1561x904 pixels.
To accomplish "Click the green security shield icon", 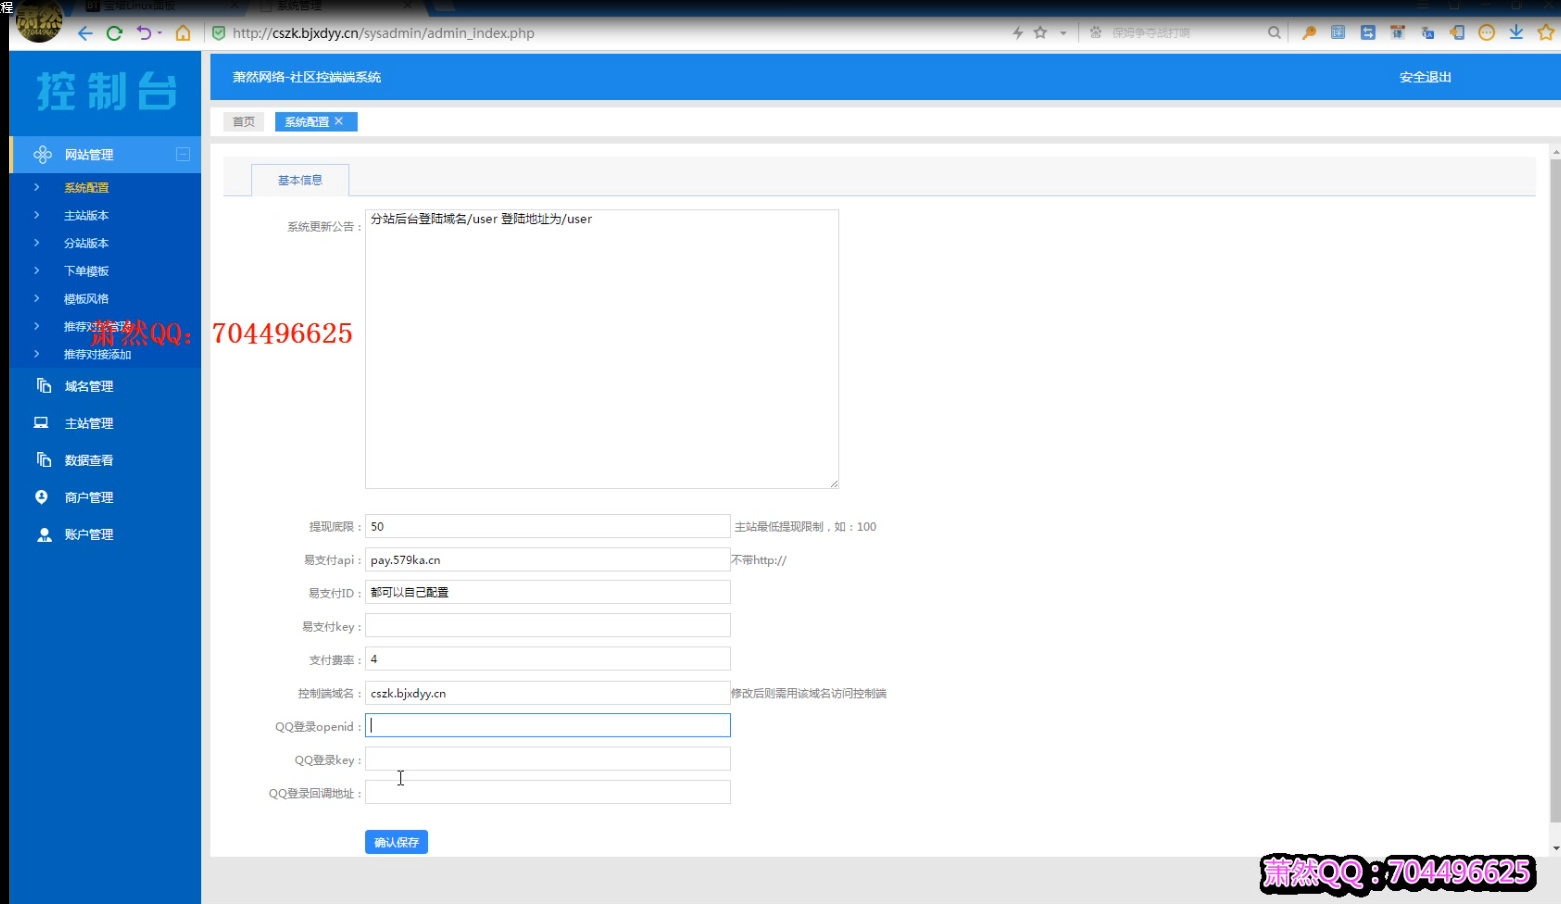I will click(218, 33).
